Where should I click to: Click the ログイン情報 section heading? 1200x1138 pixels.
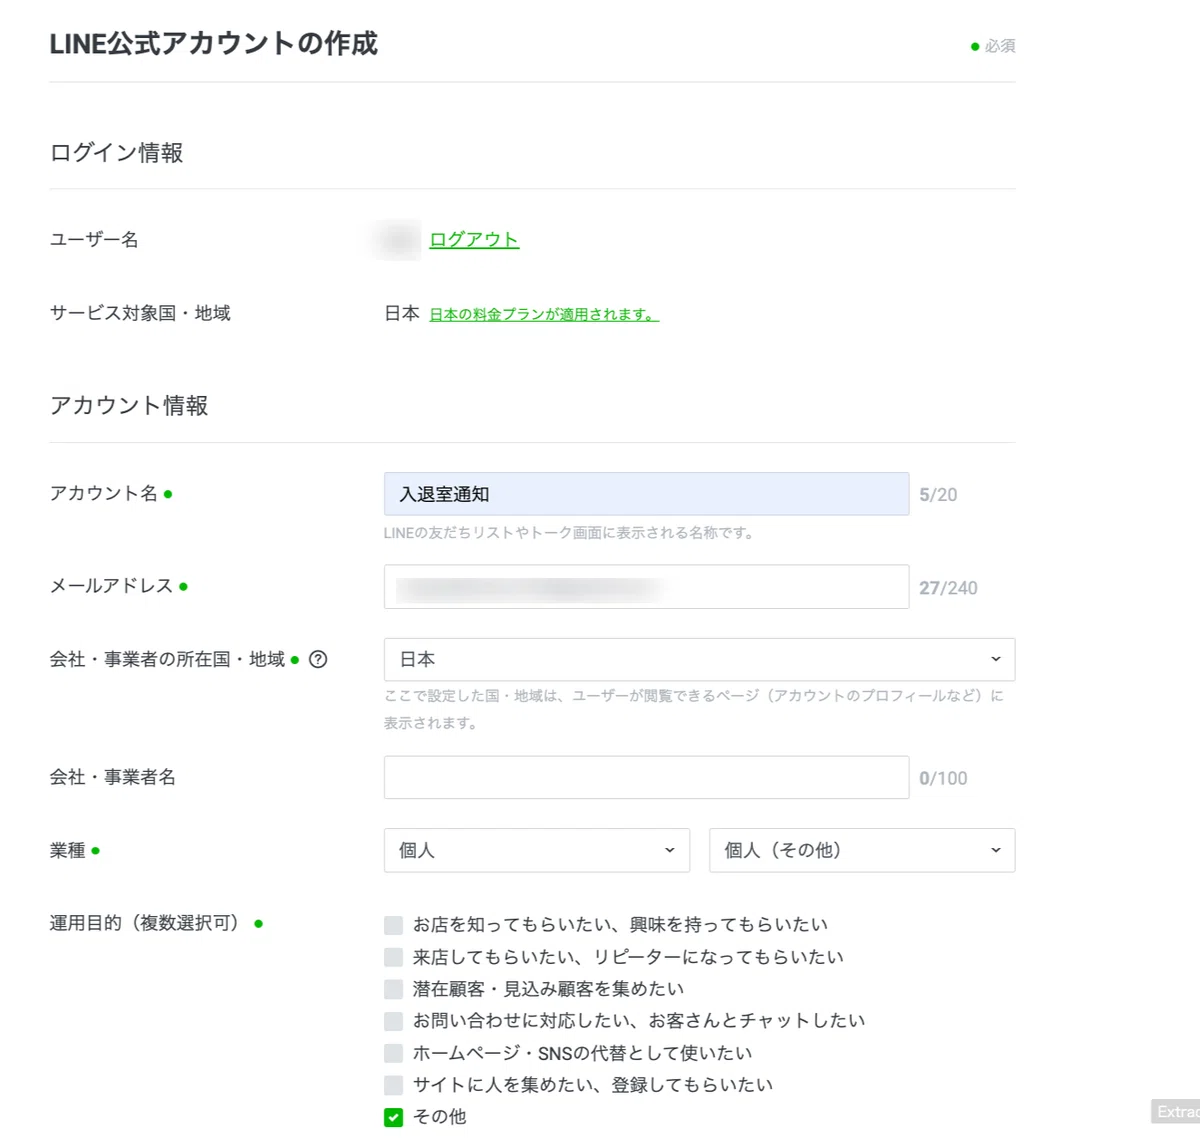[116, 153]
